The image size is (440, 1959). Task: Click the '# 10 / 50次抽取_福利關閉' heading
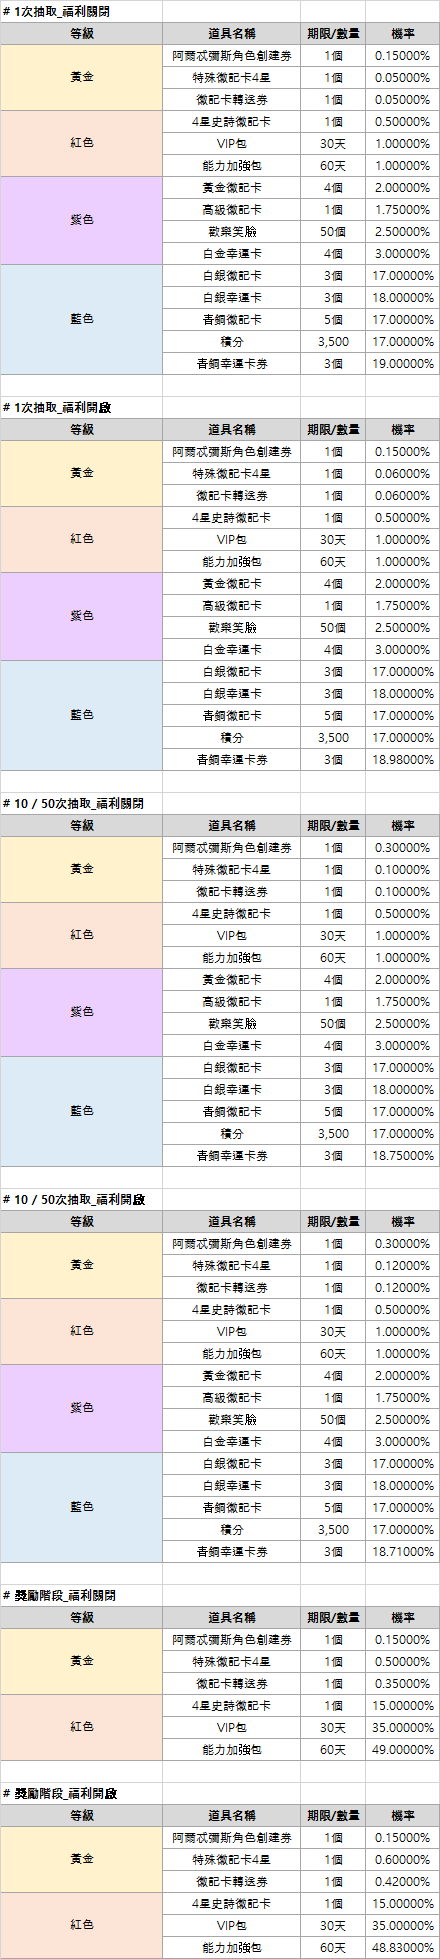(73, 803)
